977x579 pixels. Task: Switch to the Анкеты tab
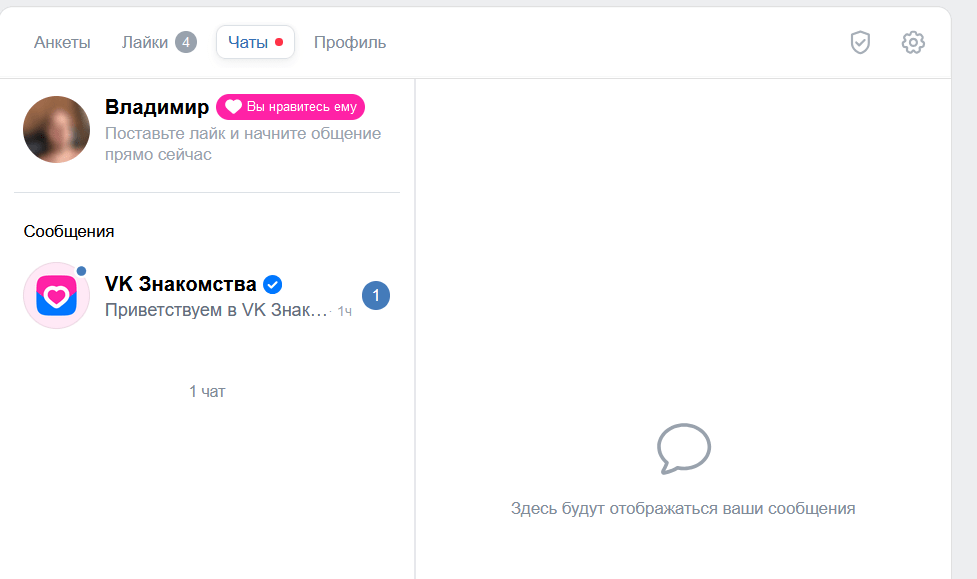pos(62,43)
